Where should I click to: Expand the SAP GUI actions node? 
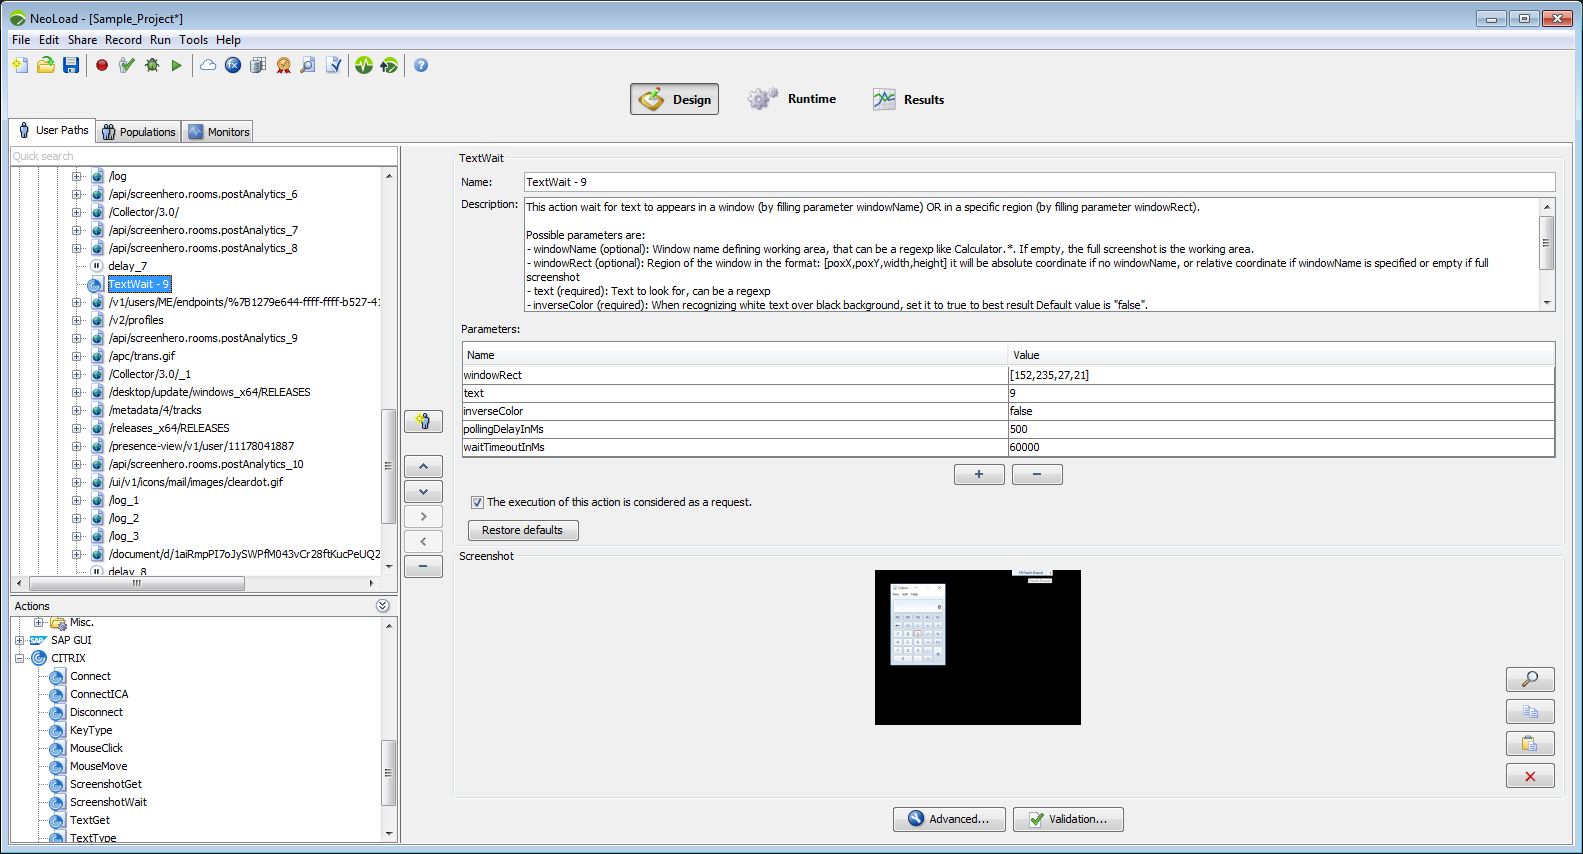[x=19, y=640]
